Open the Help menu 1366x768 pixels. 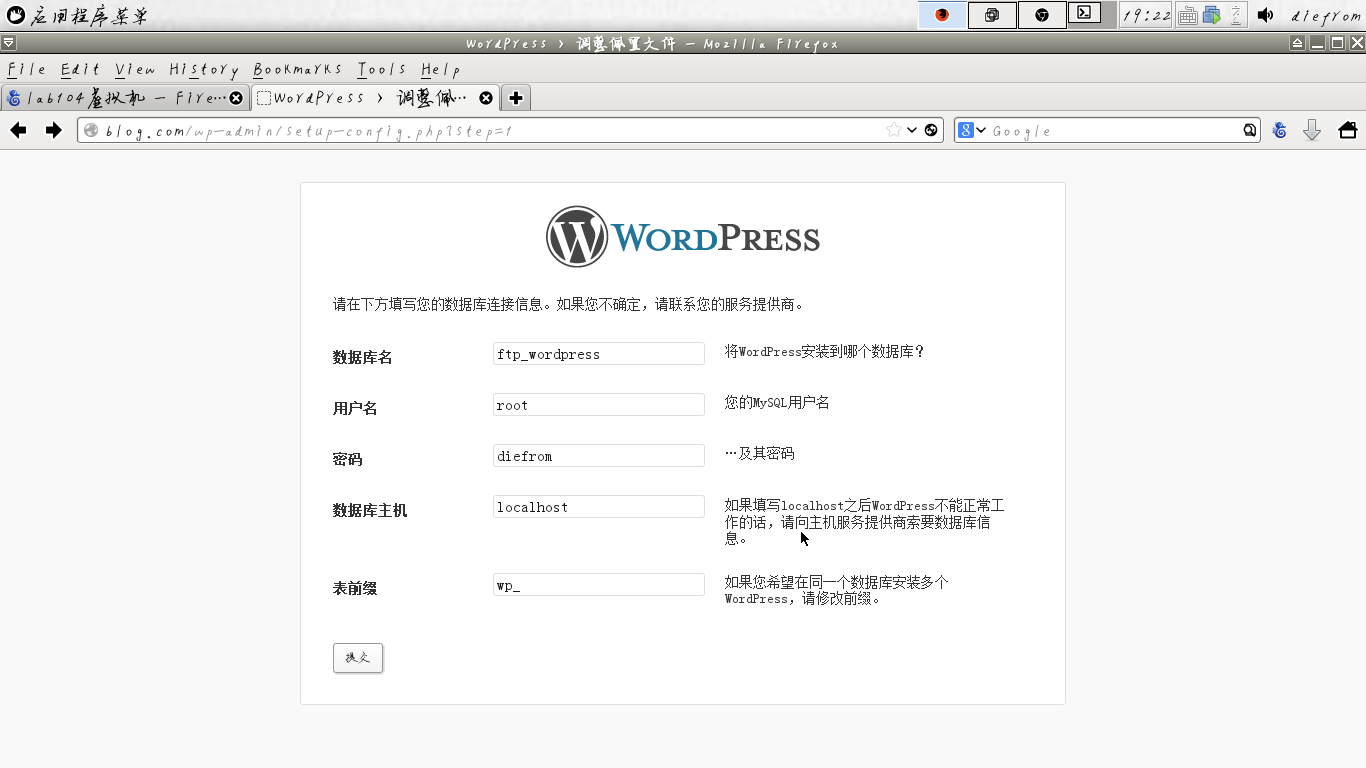coord(441,69)
